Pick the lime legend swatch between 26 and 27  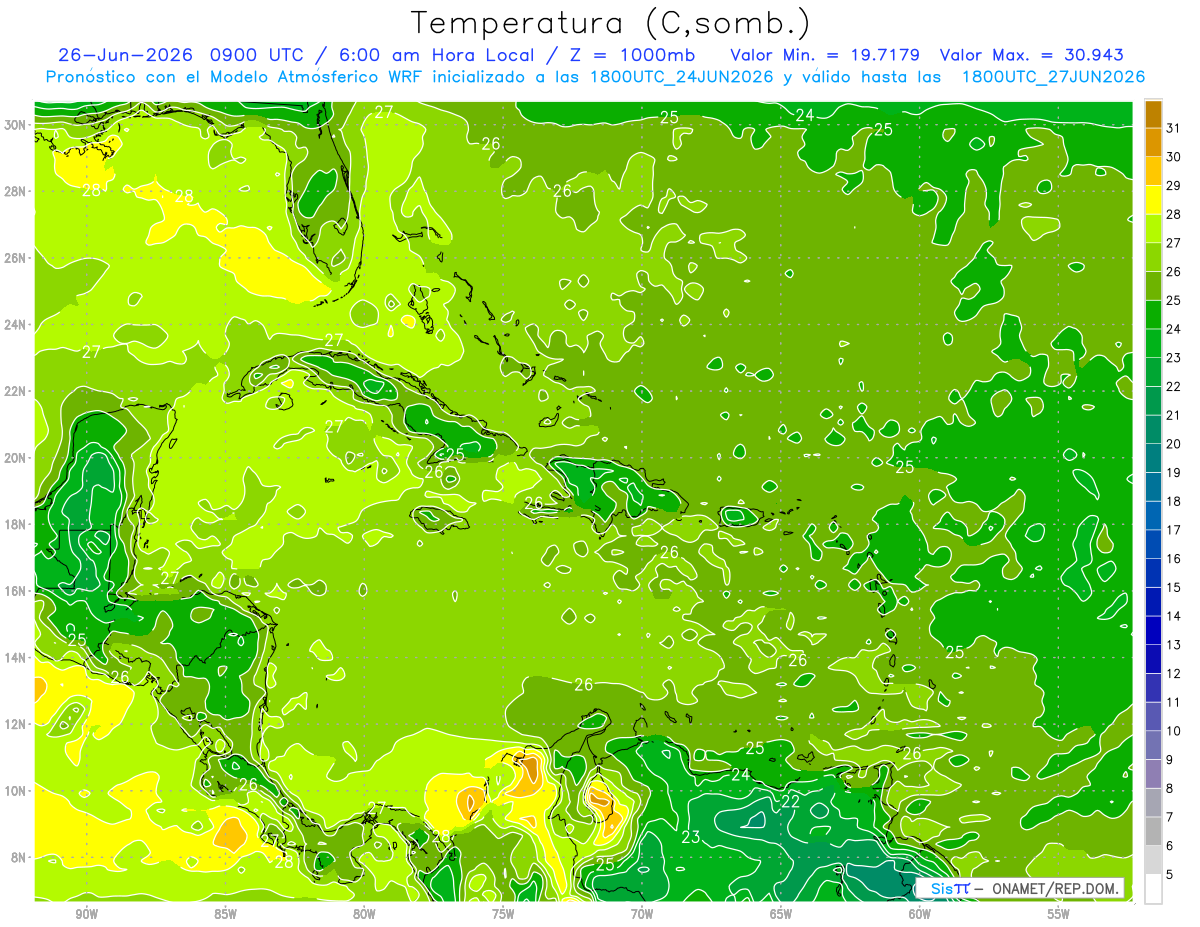tap(1153, 257)
